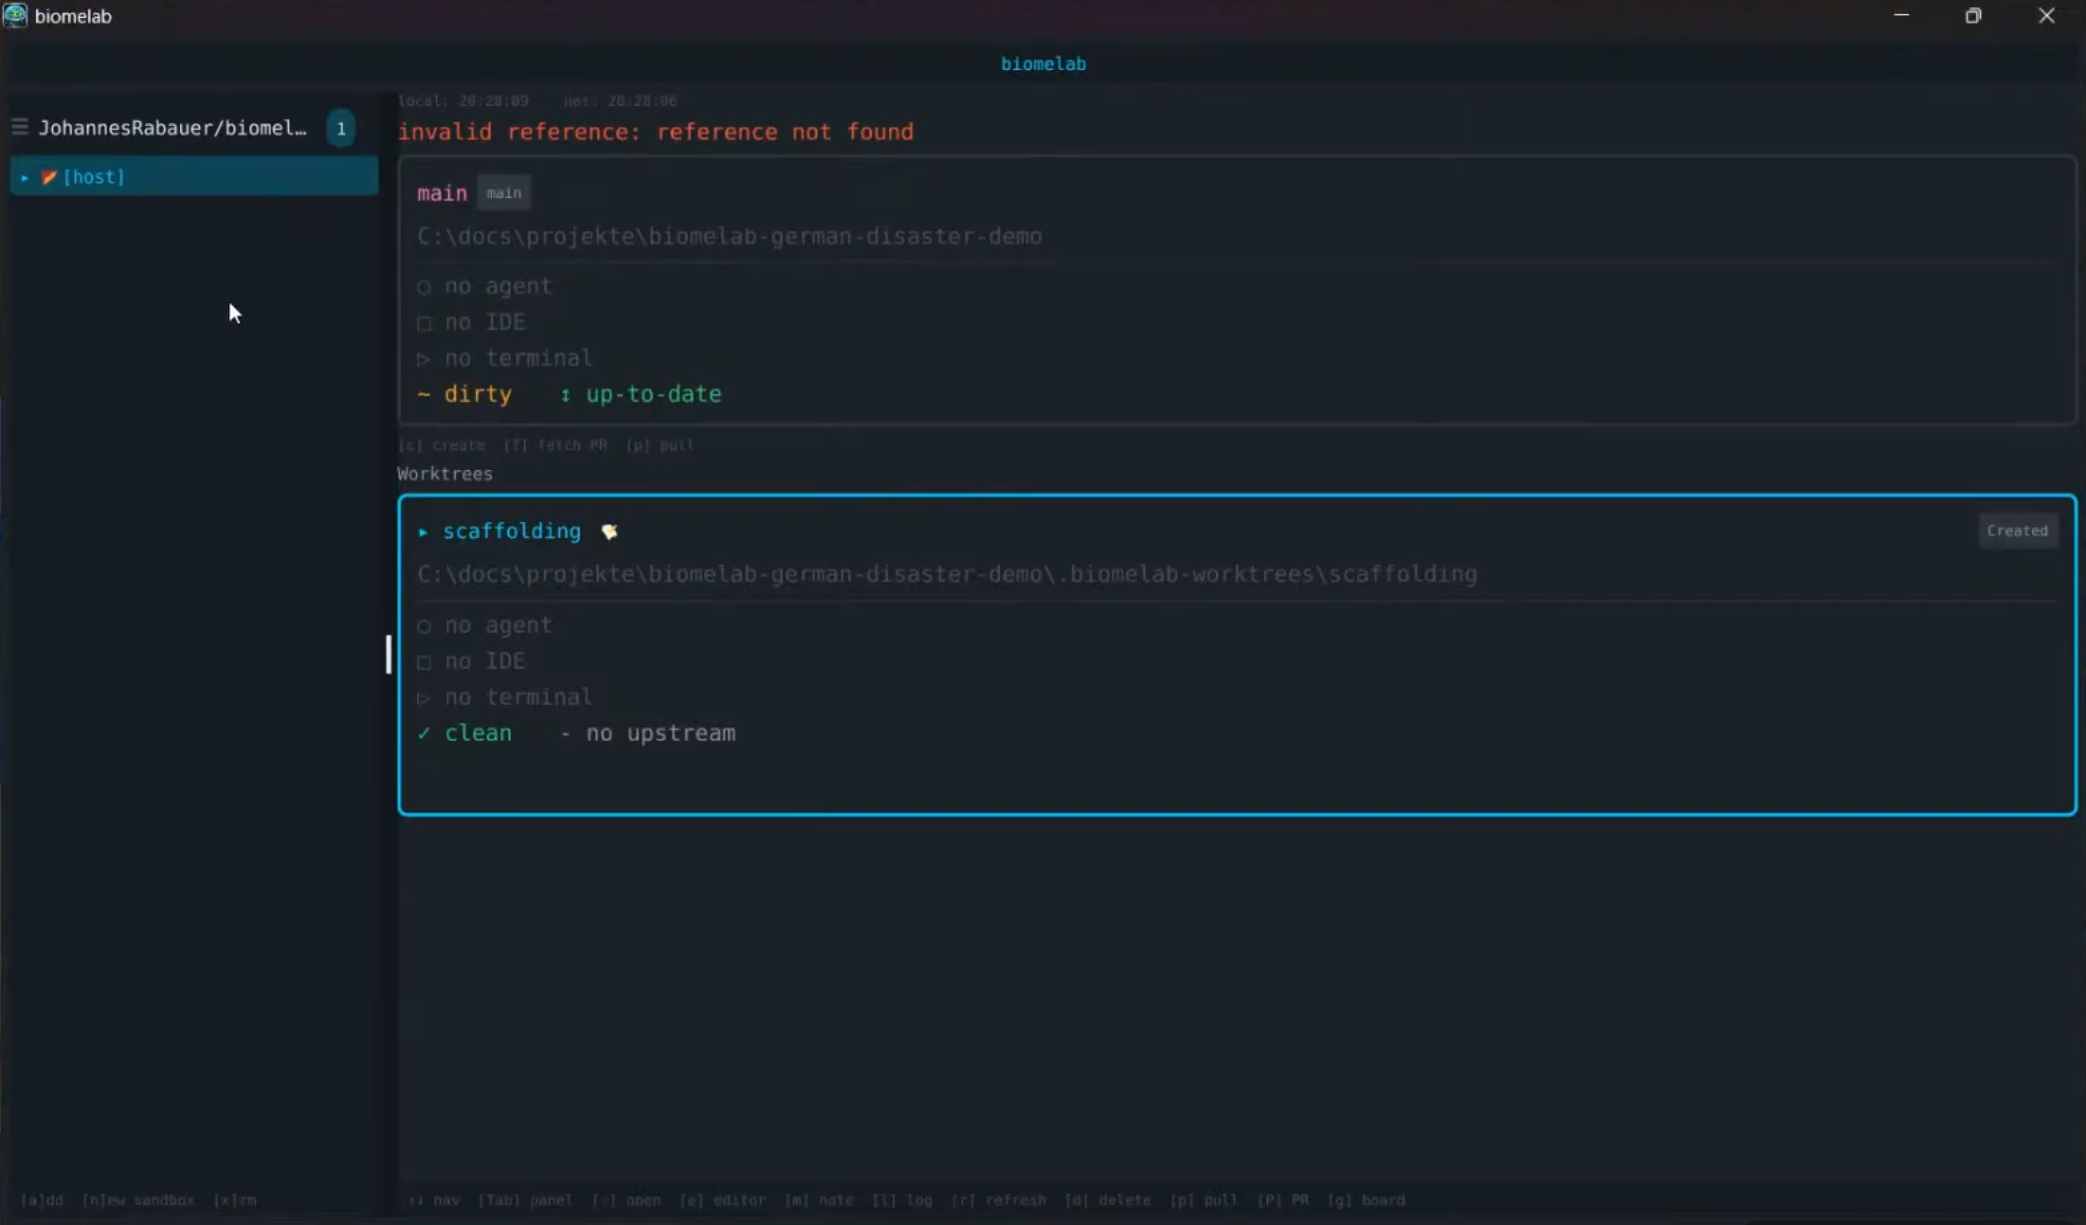Click the agent circle icon in scaffolding card
The width and height of the screenshot is (2086, 1225).
coord(424,627)
